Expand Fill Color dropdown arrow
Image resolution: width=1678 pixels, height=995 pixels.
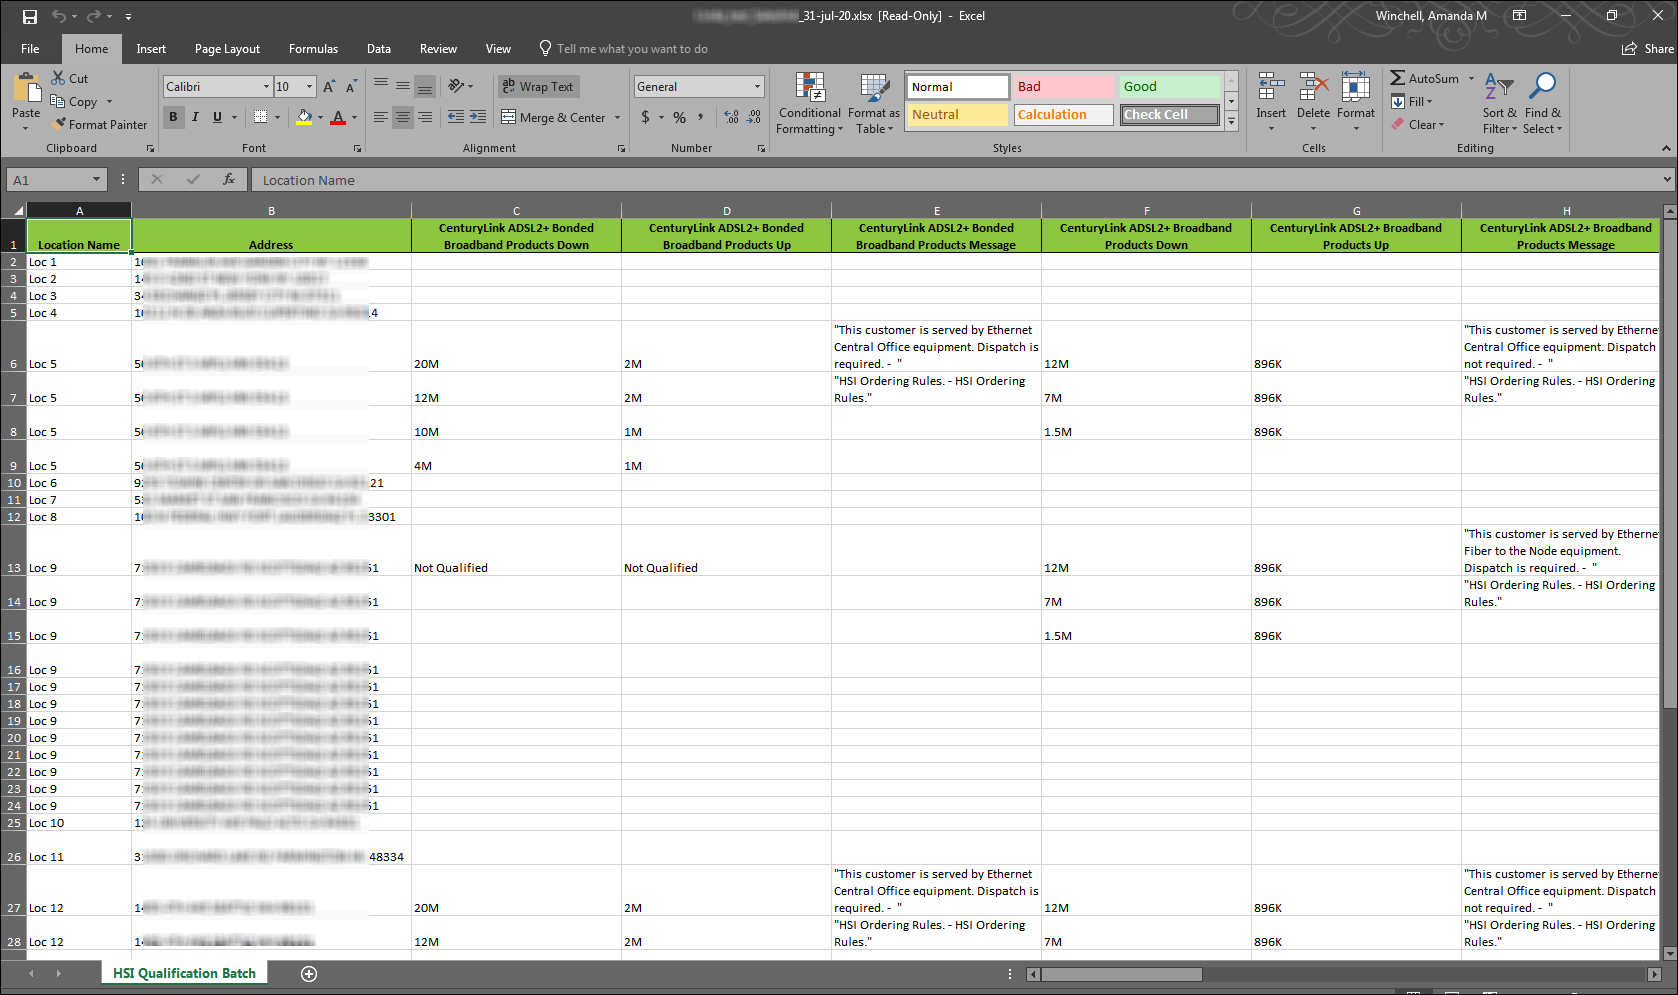[320, 118]
